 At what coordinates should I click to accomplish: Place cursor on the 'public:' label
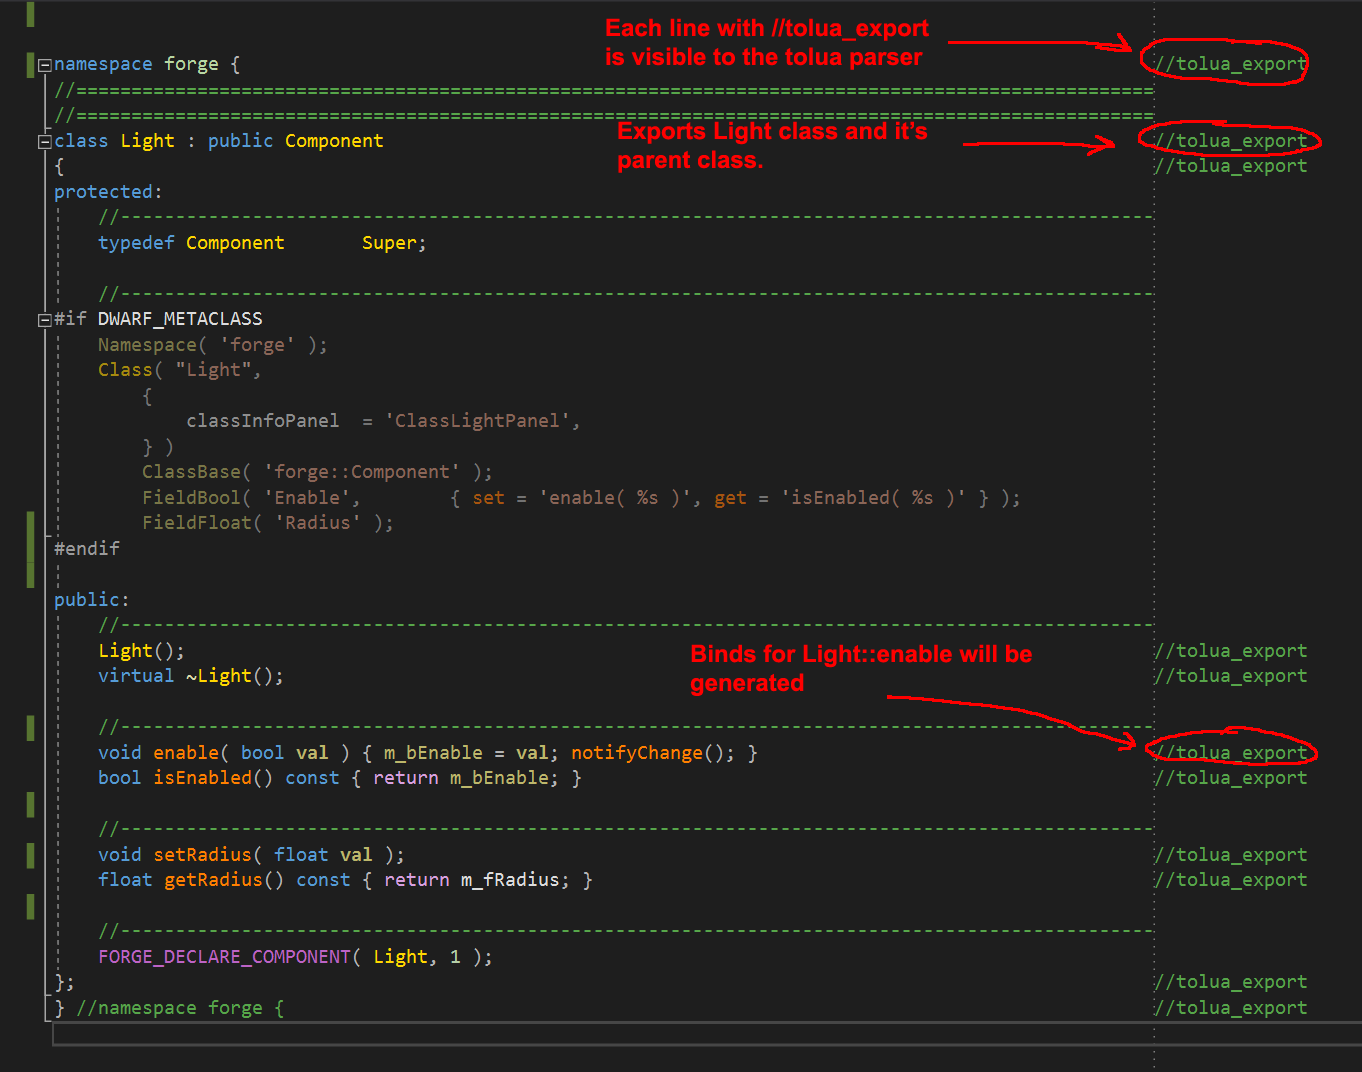[x=92, y=600]
